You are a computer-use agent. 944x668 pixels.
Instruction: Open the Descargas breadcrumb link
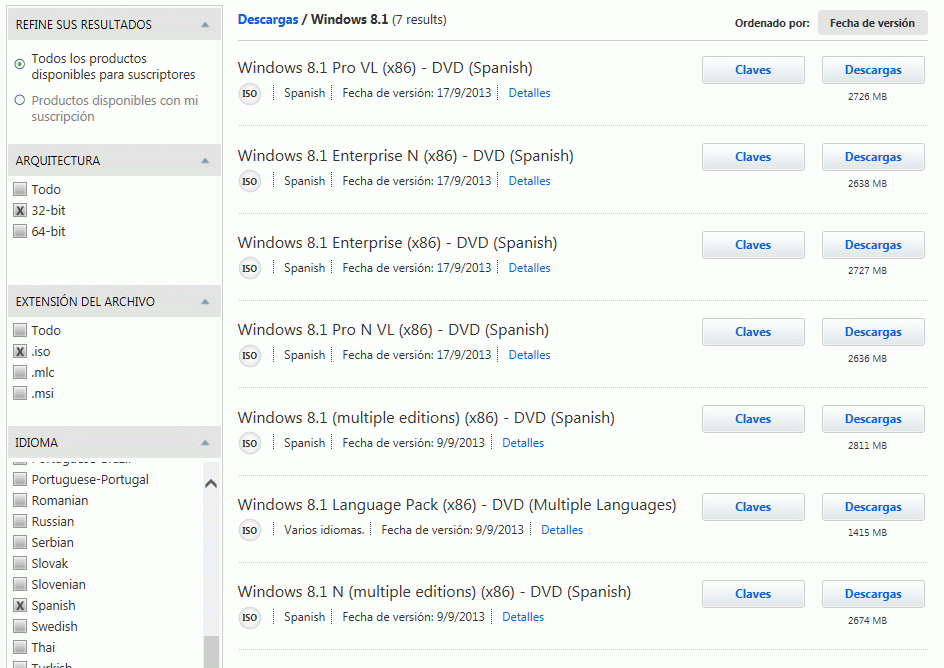pos(268,19)
